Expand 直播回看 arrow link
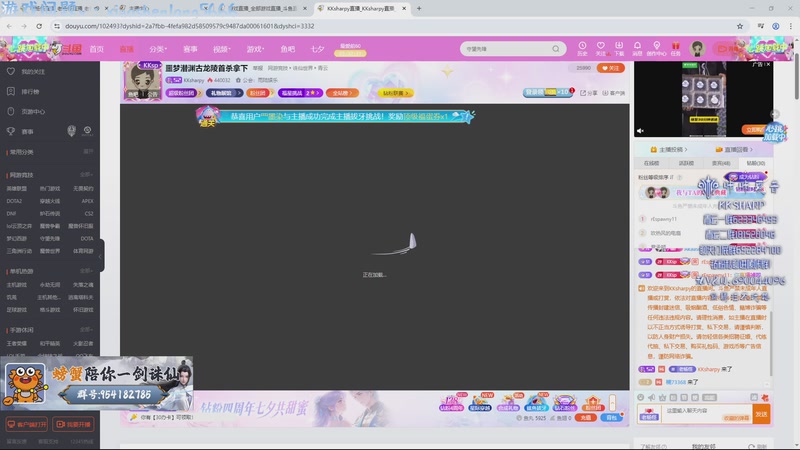Screen dimensions: 800x450 pos(734,149)
